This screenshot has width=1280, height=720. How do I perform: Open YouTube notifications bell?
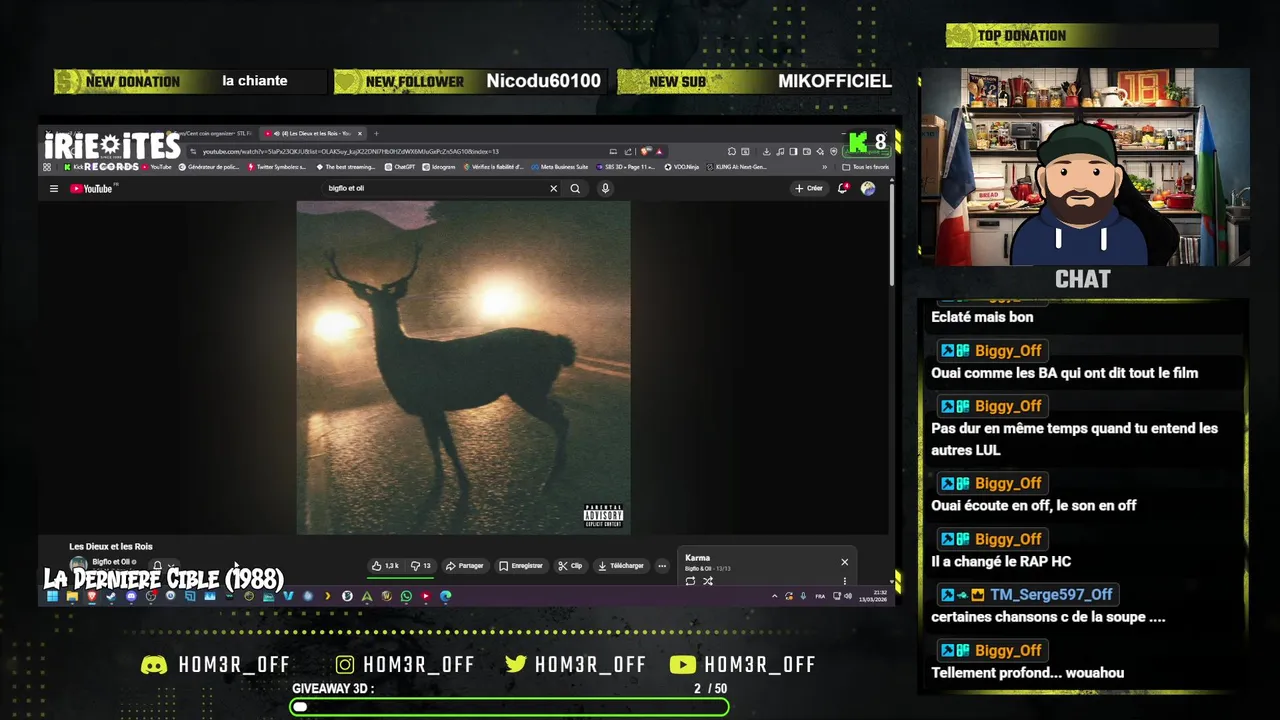(843, 188)
